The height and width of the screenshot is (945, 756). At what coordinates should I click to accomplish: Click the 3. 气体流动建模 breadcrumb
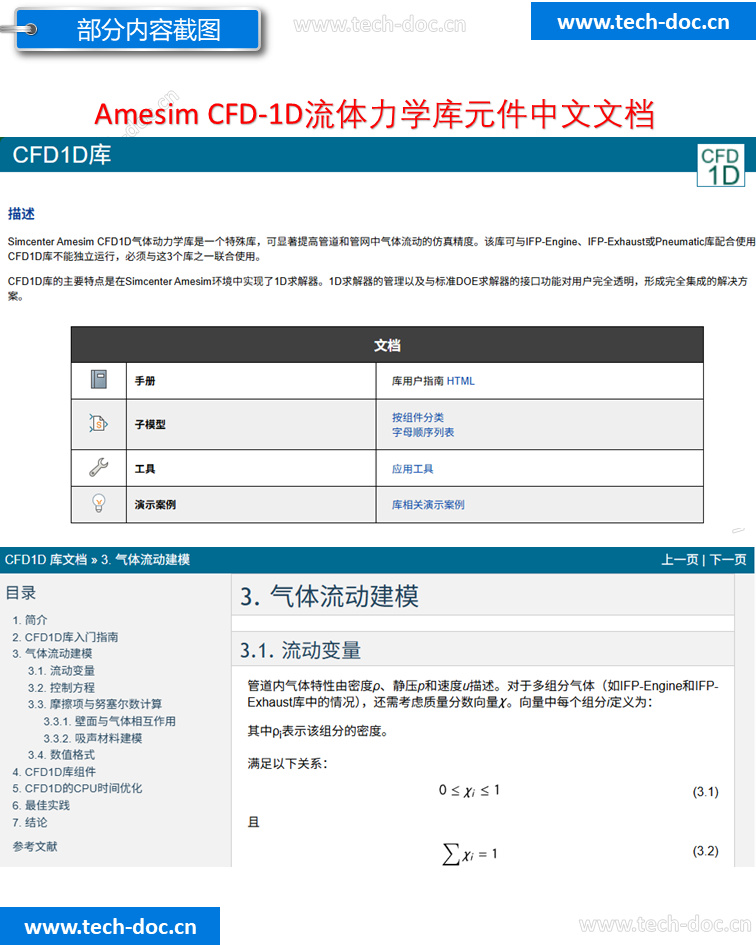click(145, 560)
